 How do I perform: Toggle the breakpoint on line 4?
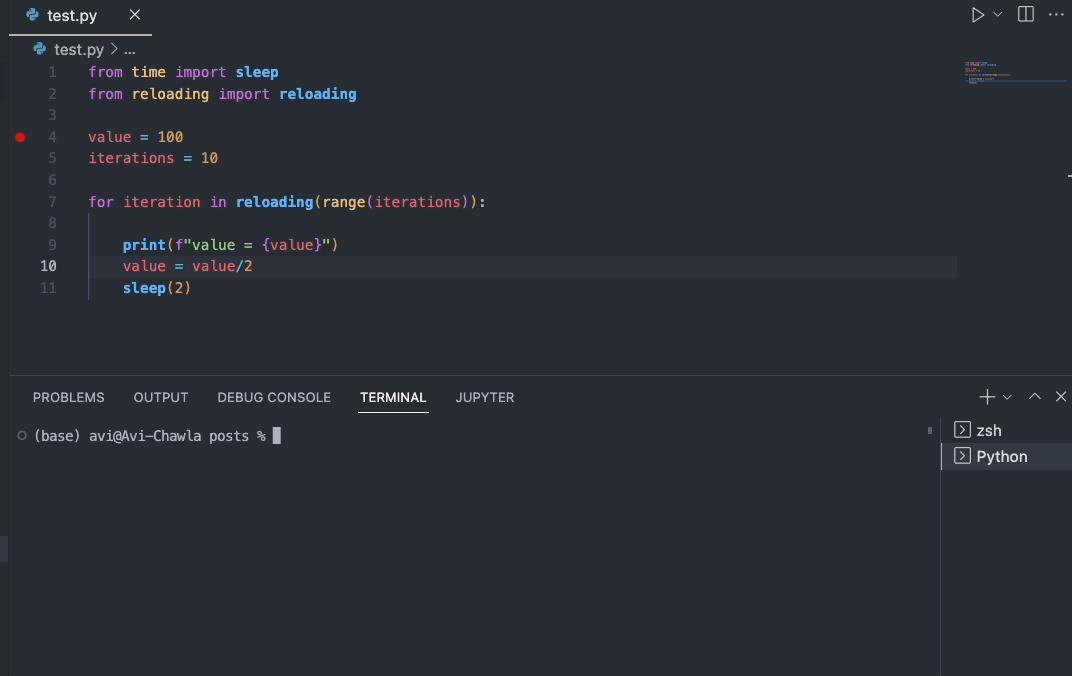pos(20,137)
